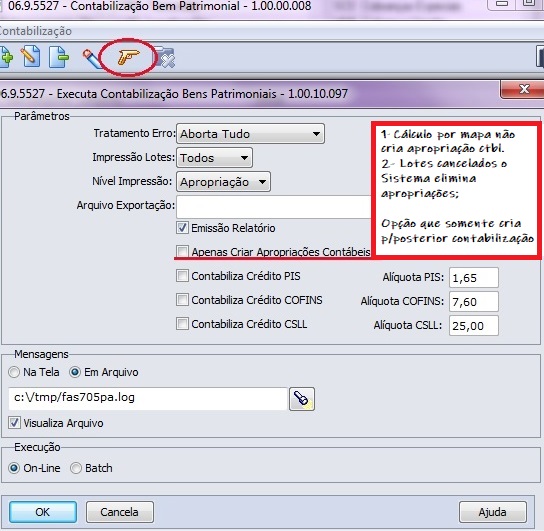Select the Em Arquivo radio button
The image size is (544, 531).
[75, 372]
